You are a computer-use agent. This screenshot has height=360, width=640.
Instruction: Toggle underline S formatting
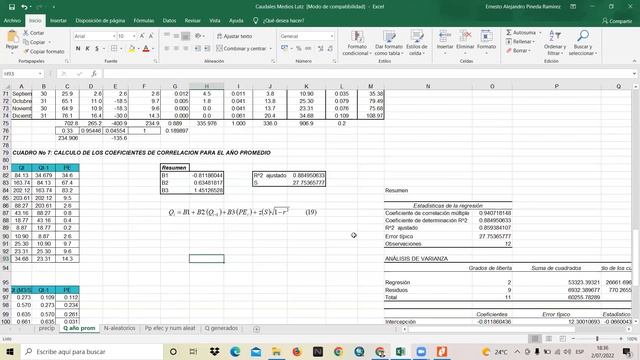[97, 49]
